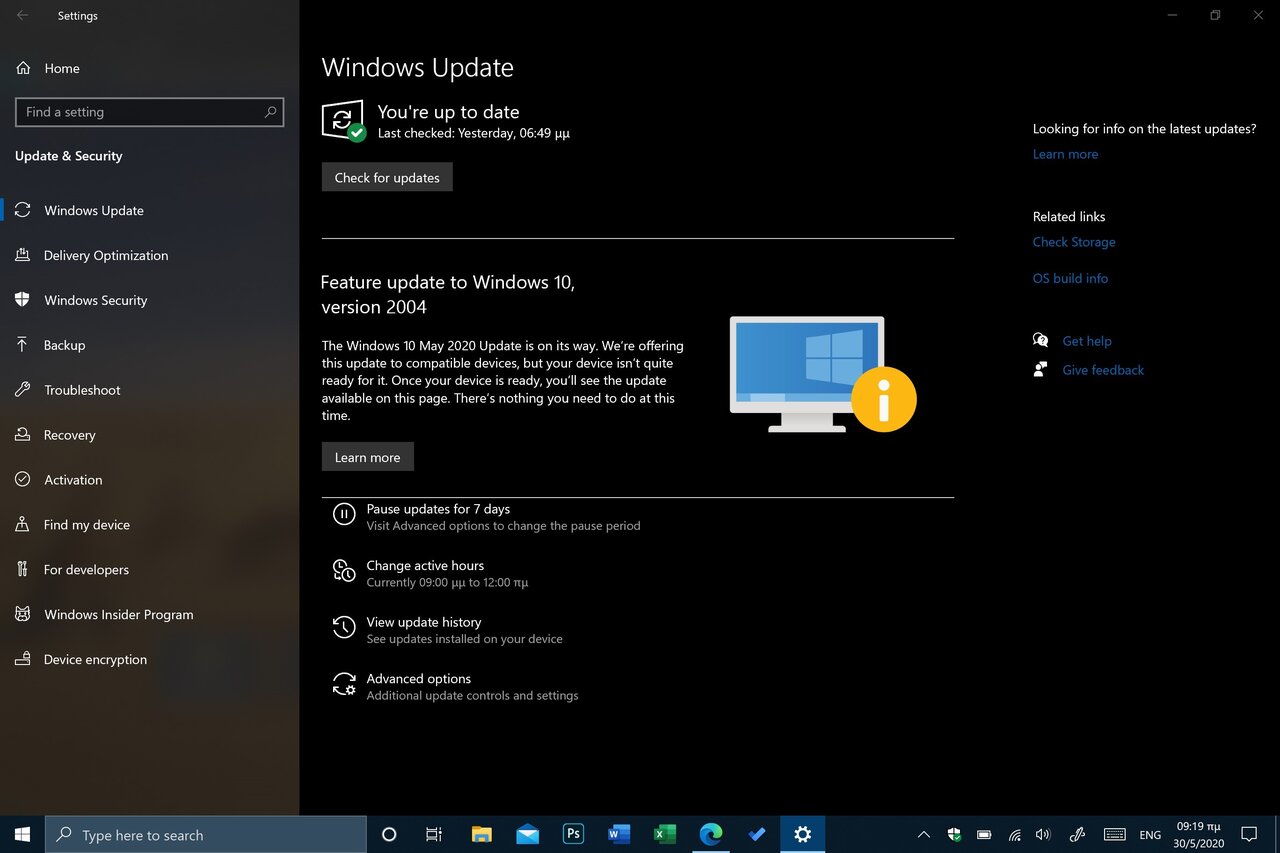Go back with the Settings back arrow

click(x=22, y=16)
